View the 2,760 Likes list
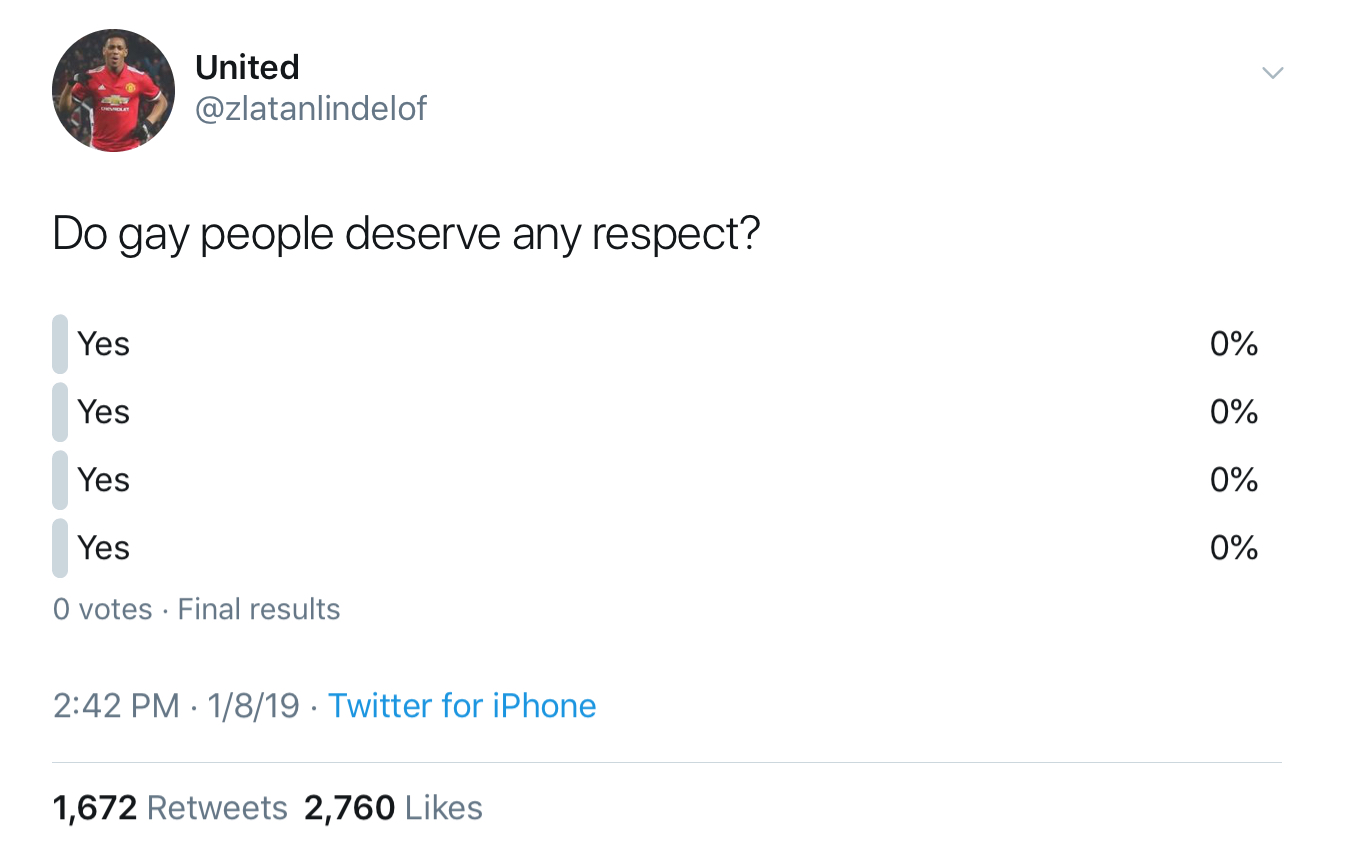1345x849 pixels. pyautogui.click(x=393, y=808)
